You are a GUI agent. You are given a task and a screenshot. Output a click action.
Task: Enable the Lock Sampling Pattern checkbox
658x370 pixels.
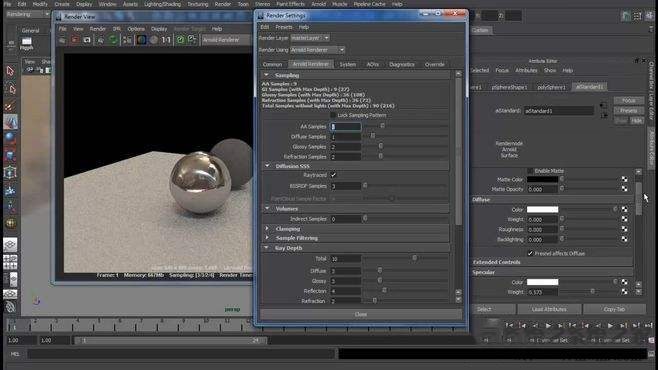[x=333, y=115]
